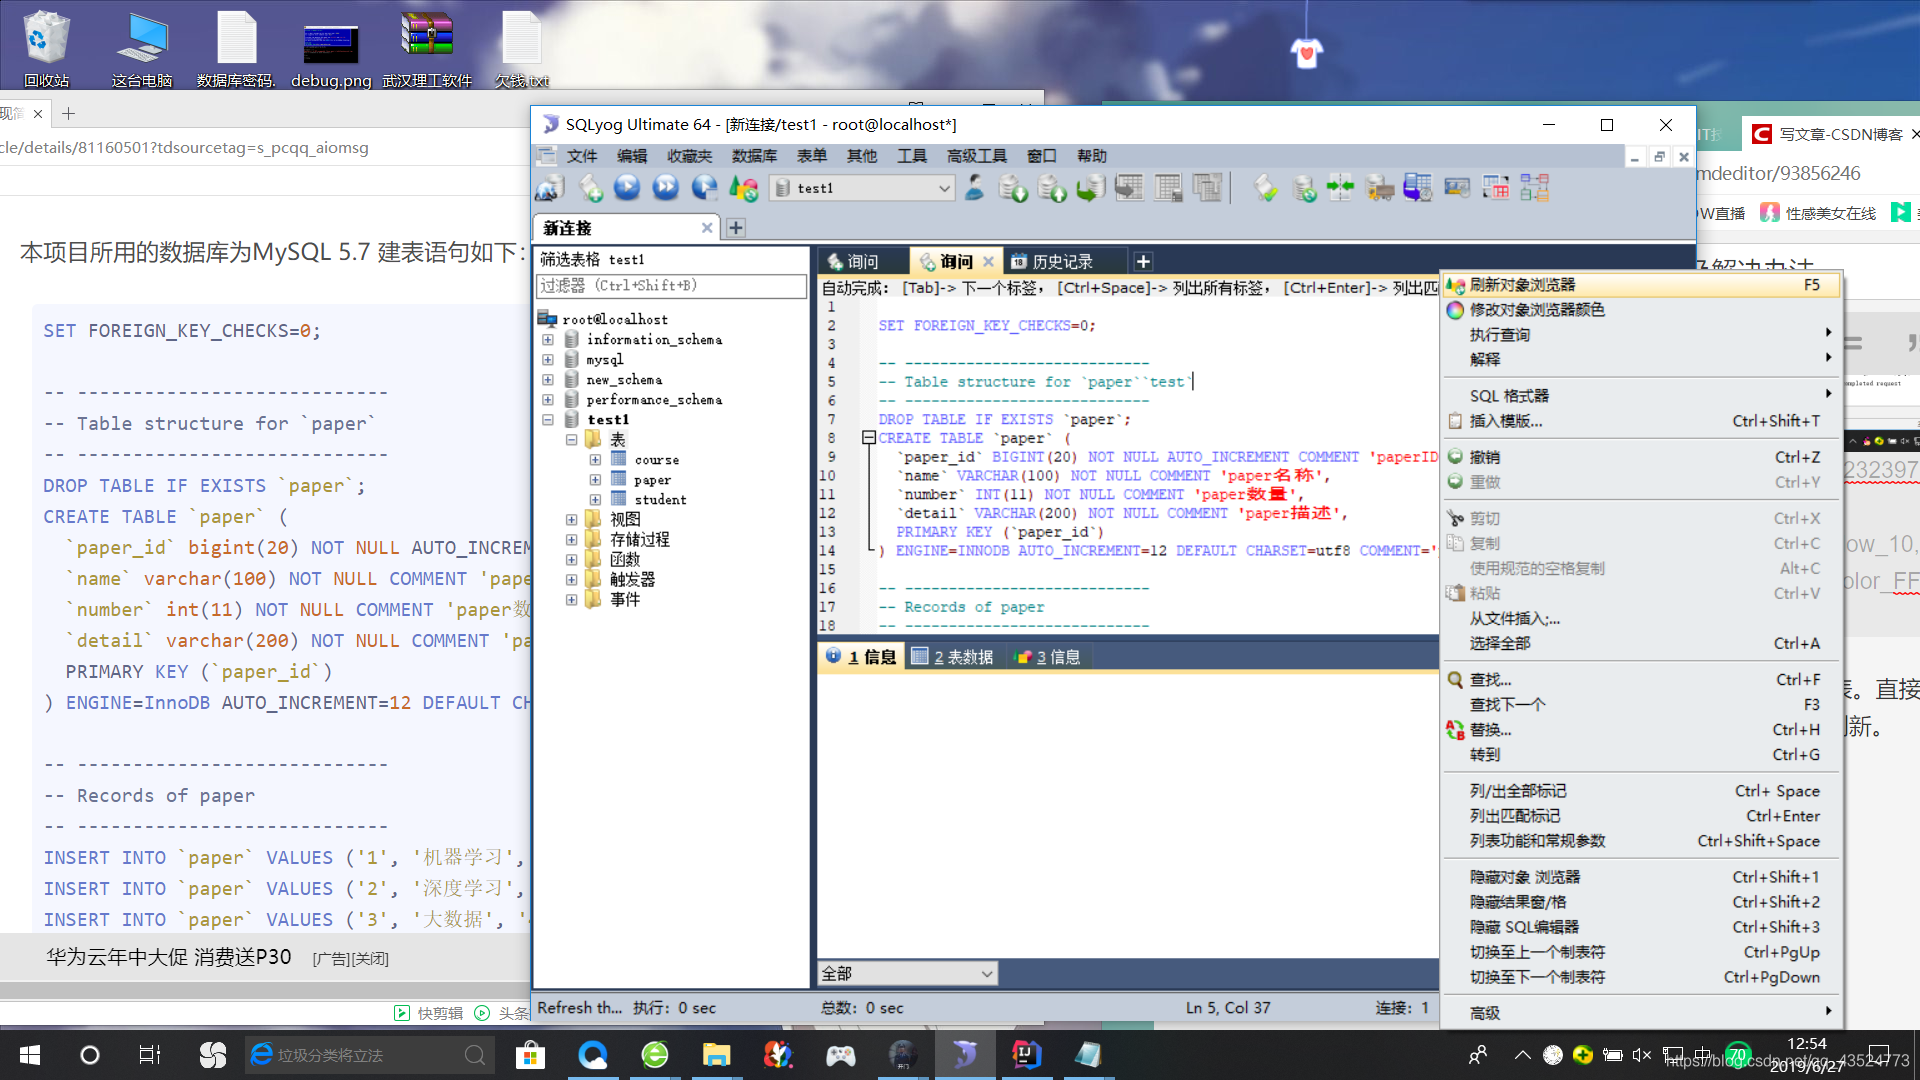This screenshot has height=1080, width=1920.
Task: Open the 执行查询 submenu
Action: point(1641,335)
